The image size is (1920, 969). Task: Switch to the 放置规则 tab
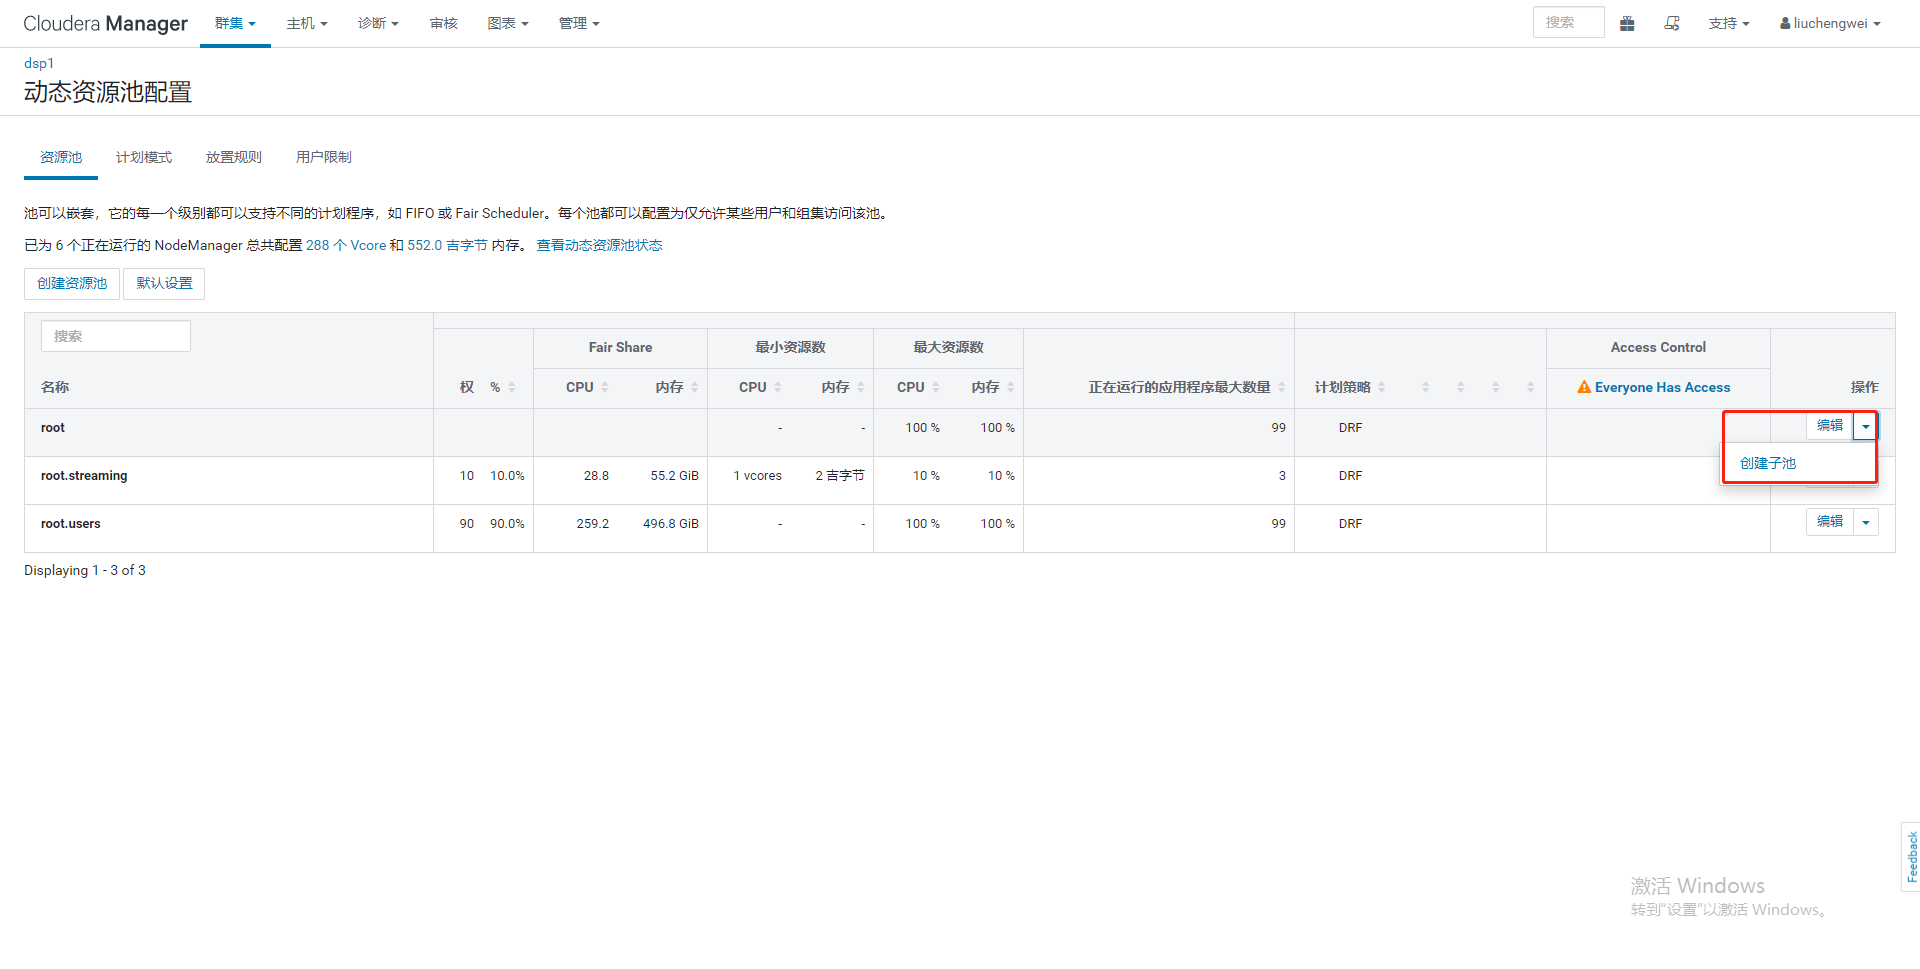coord(233,157)
